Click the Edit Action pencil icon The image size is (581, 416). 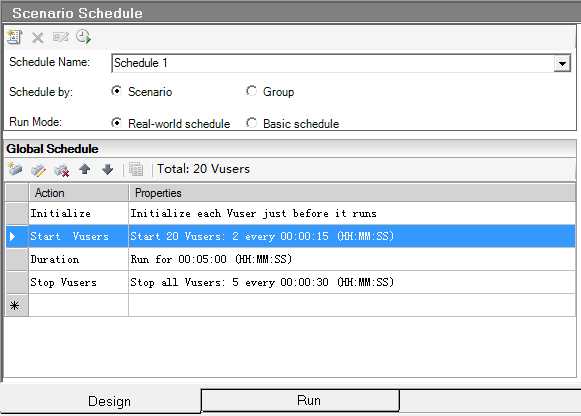38,170
